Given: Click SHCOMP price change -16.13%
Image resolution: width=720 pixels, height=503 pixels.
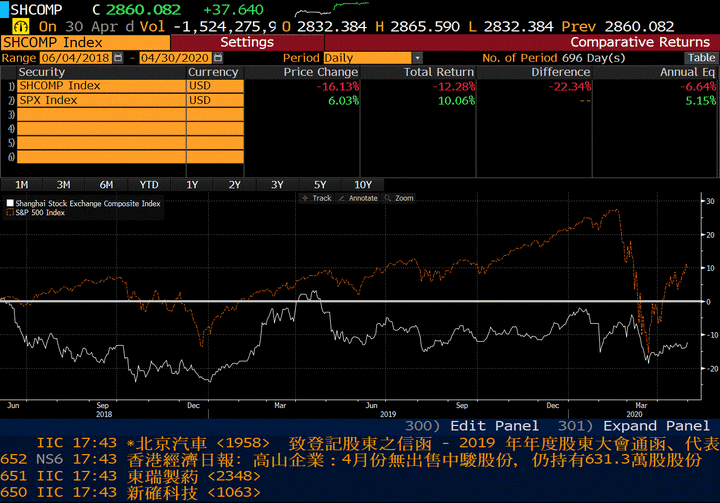Looking at the screenshot, I should click(x=340, y=86).
